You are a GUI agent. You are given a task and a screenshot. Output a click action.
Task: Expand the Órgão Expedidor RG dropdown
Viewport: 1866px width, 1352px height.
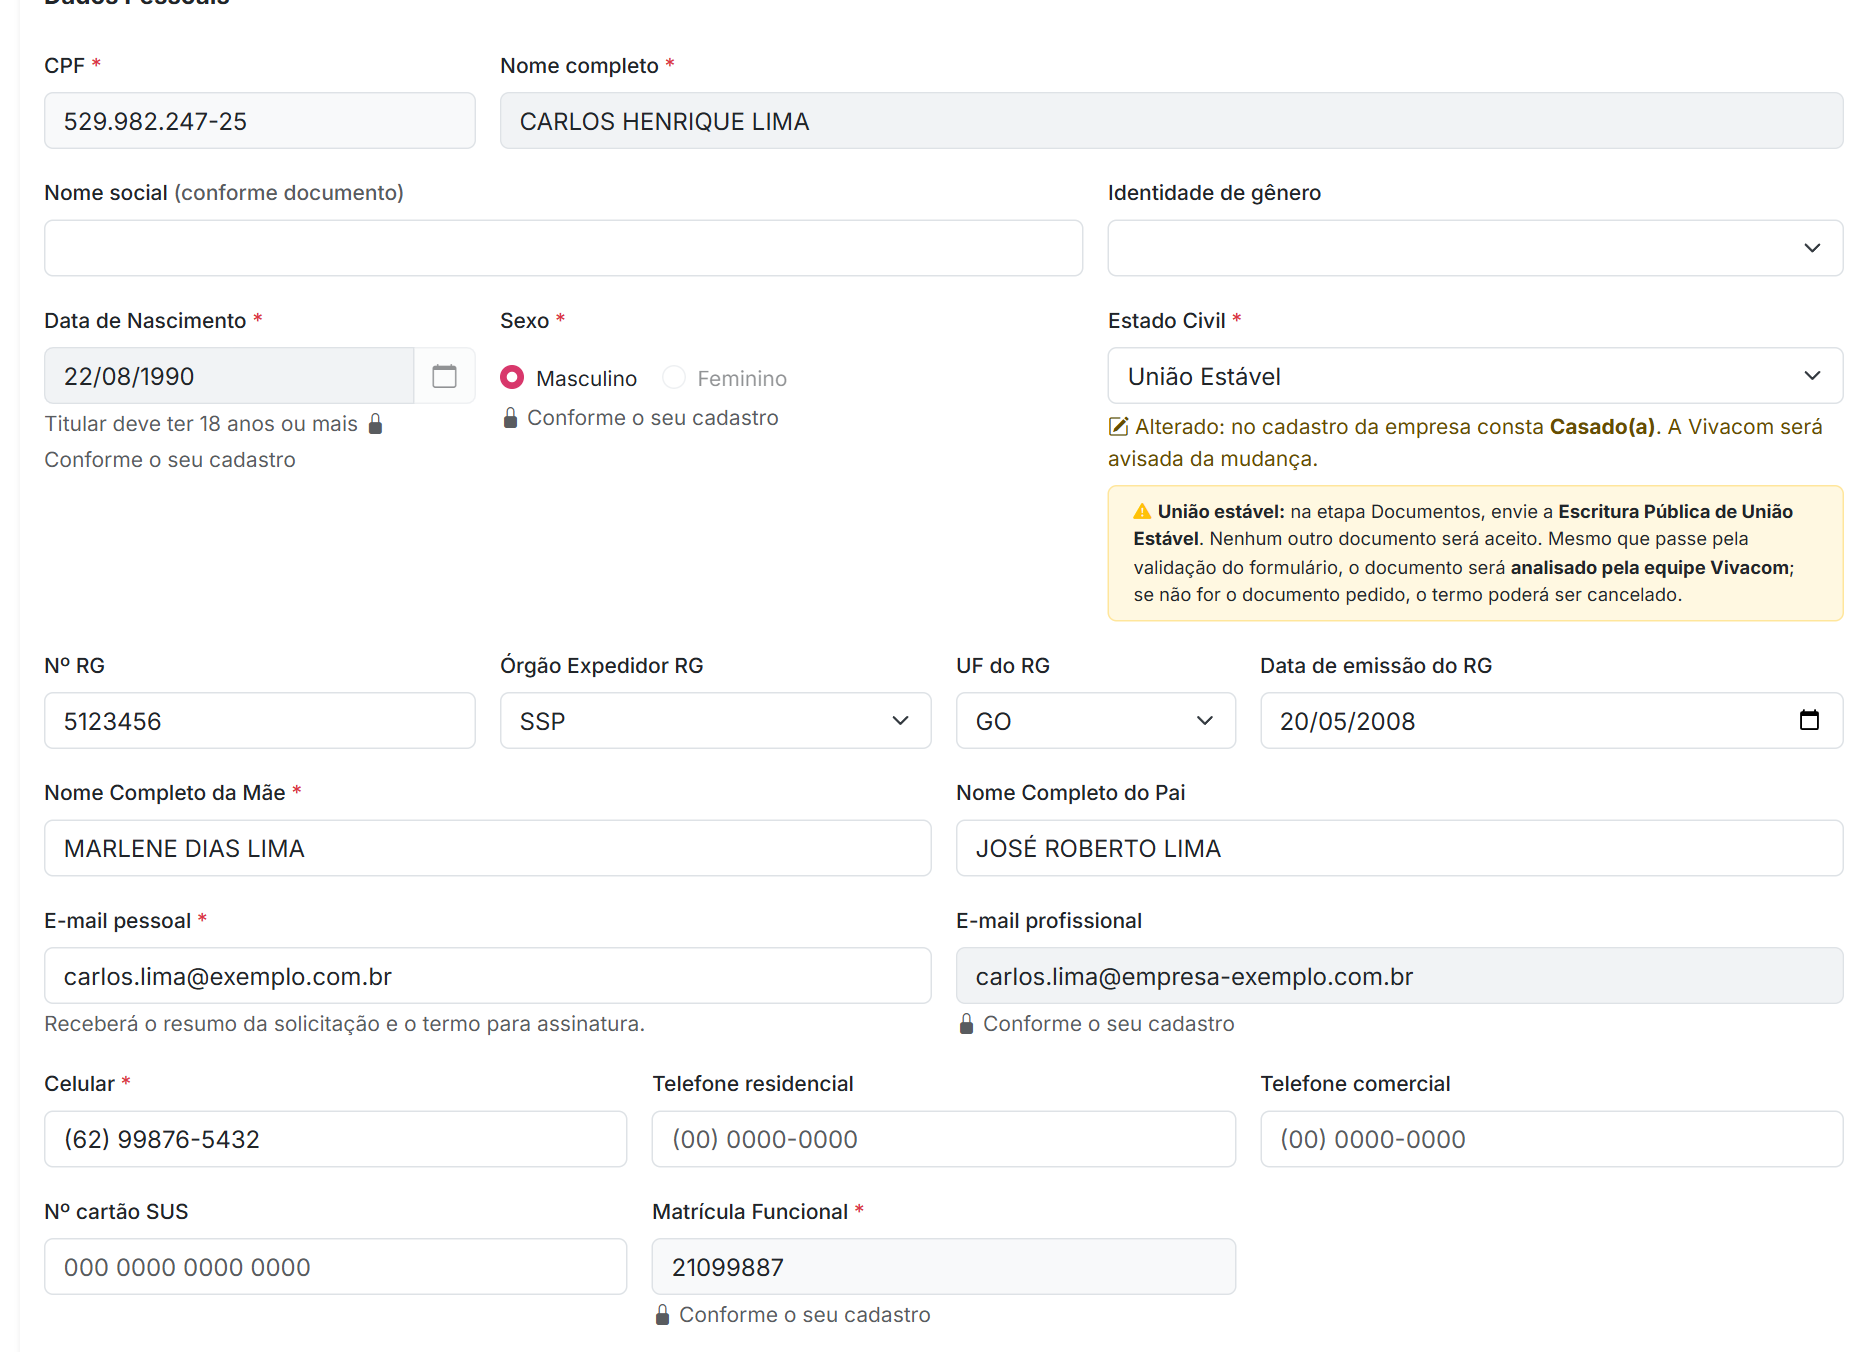pyautogui.click(x=715, y=721)
